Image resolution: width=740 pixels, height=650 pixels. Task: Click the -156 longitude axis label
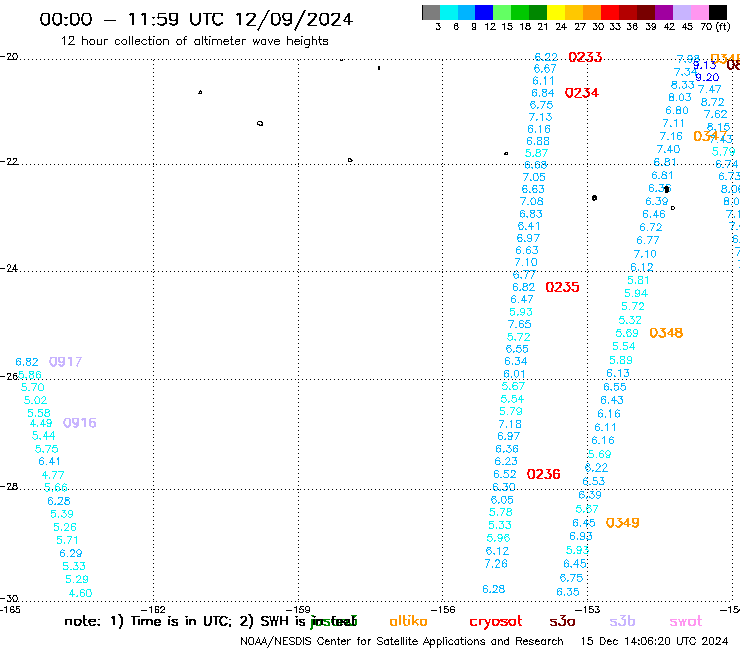coord(443,609)
